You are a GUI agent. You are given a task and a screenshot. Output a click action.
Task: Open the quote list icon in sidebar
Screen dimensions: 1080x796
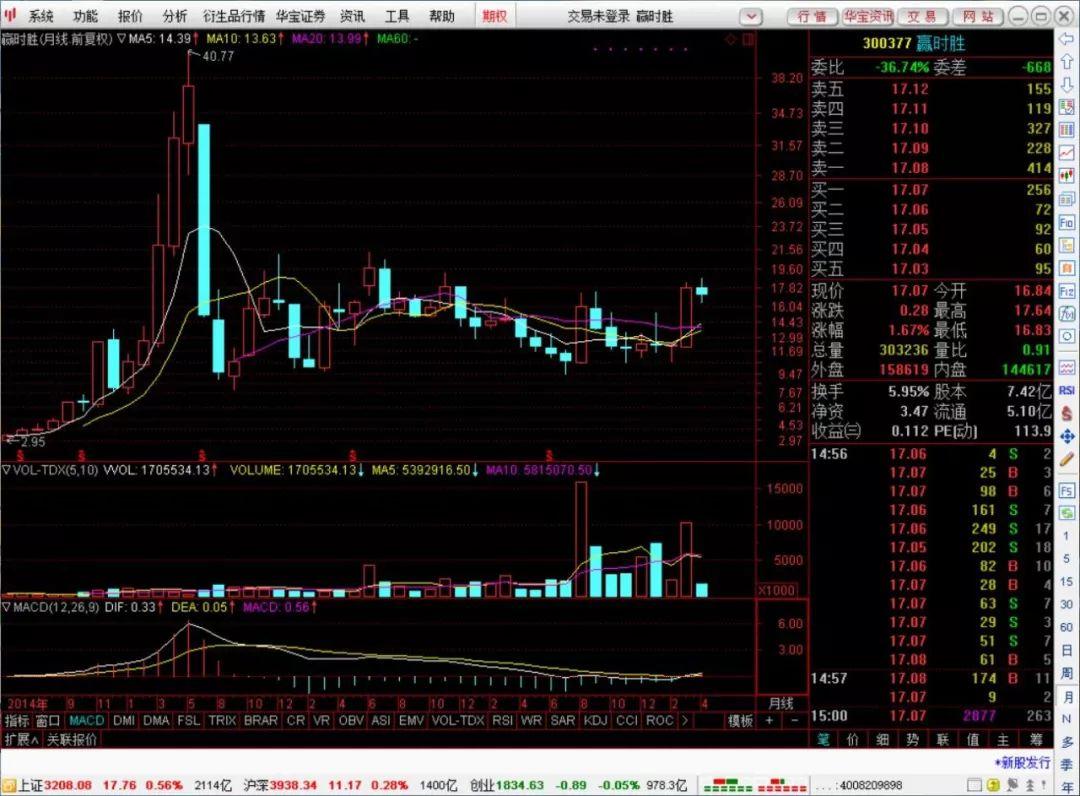click(1066, 107)
